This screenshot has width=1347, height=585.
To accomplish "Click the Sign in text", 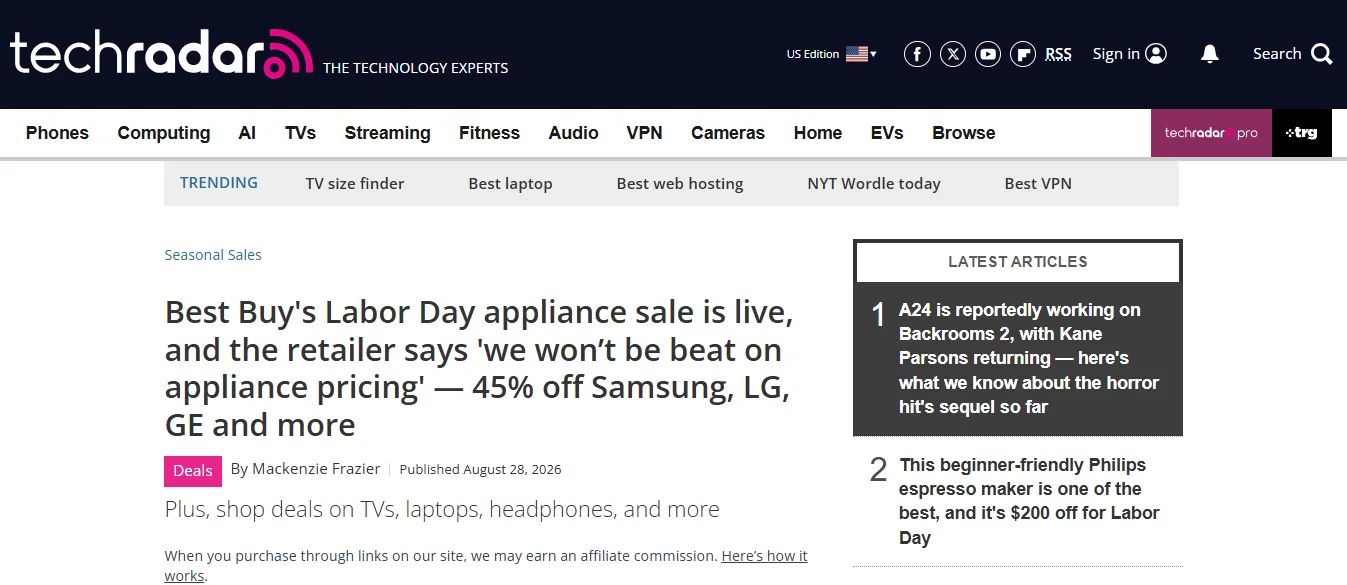I will click(1116, 54).
